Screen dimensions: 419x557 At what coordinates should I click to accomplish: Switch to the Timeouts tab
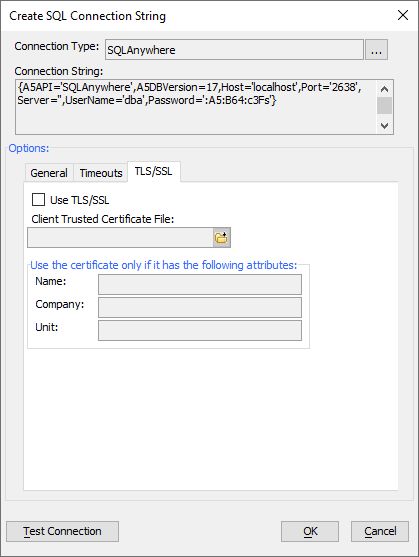(x=101, y=173)
